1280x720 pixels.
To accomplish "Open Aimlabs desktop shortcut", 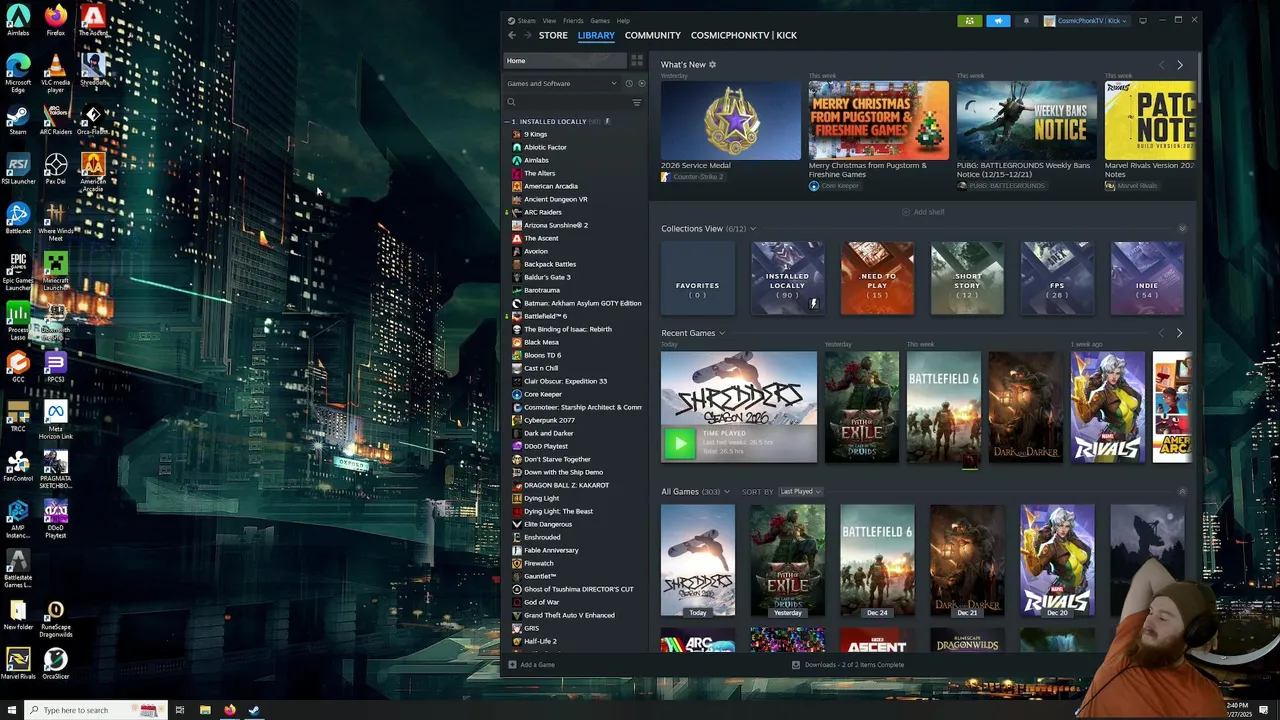I will coord(18,20).
